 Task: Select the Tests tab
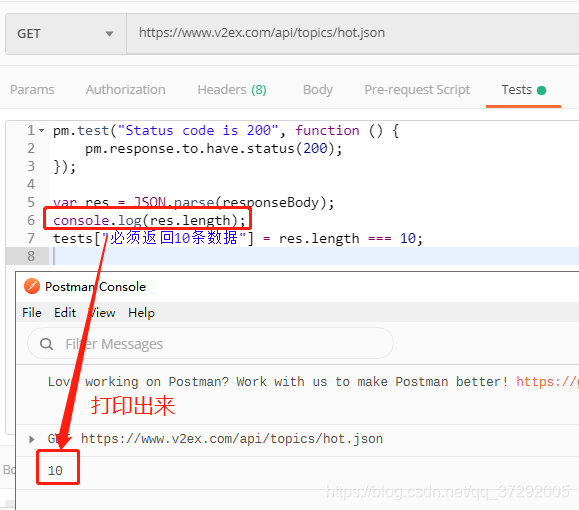click(x=523, y=90)
